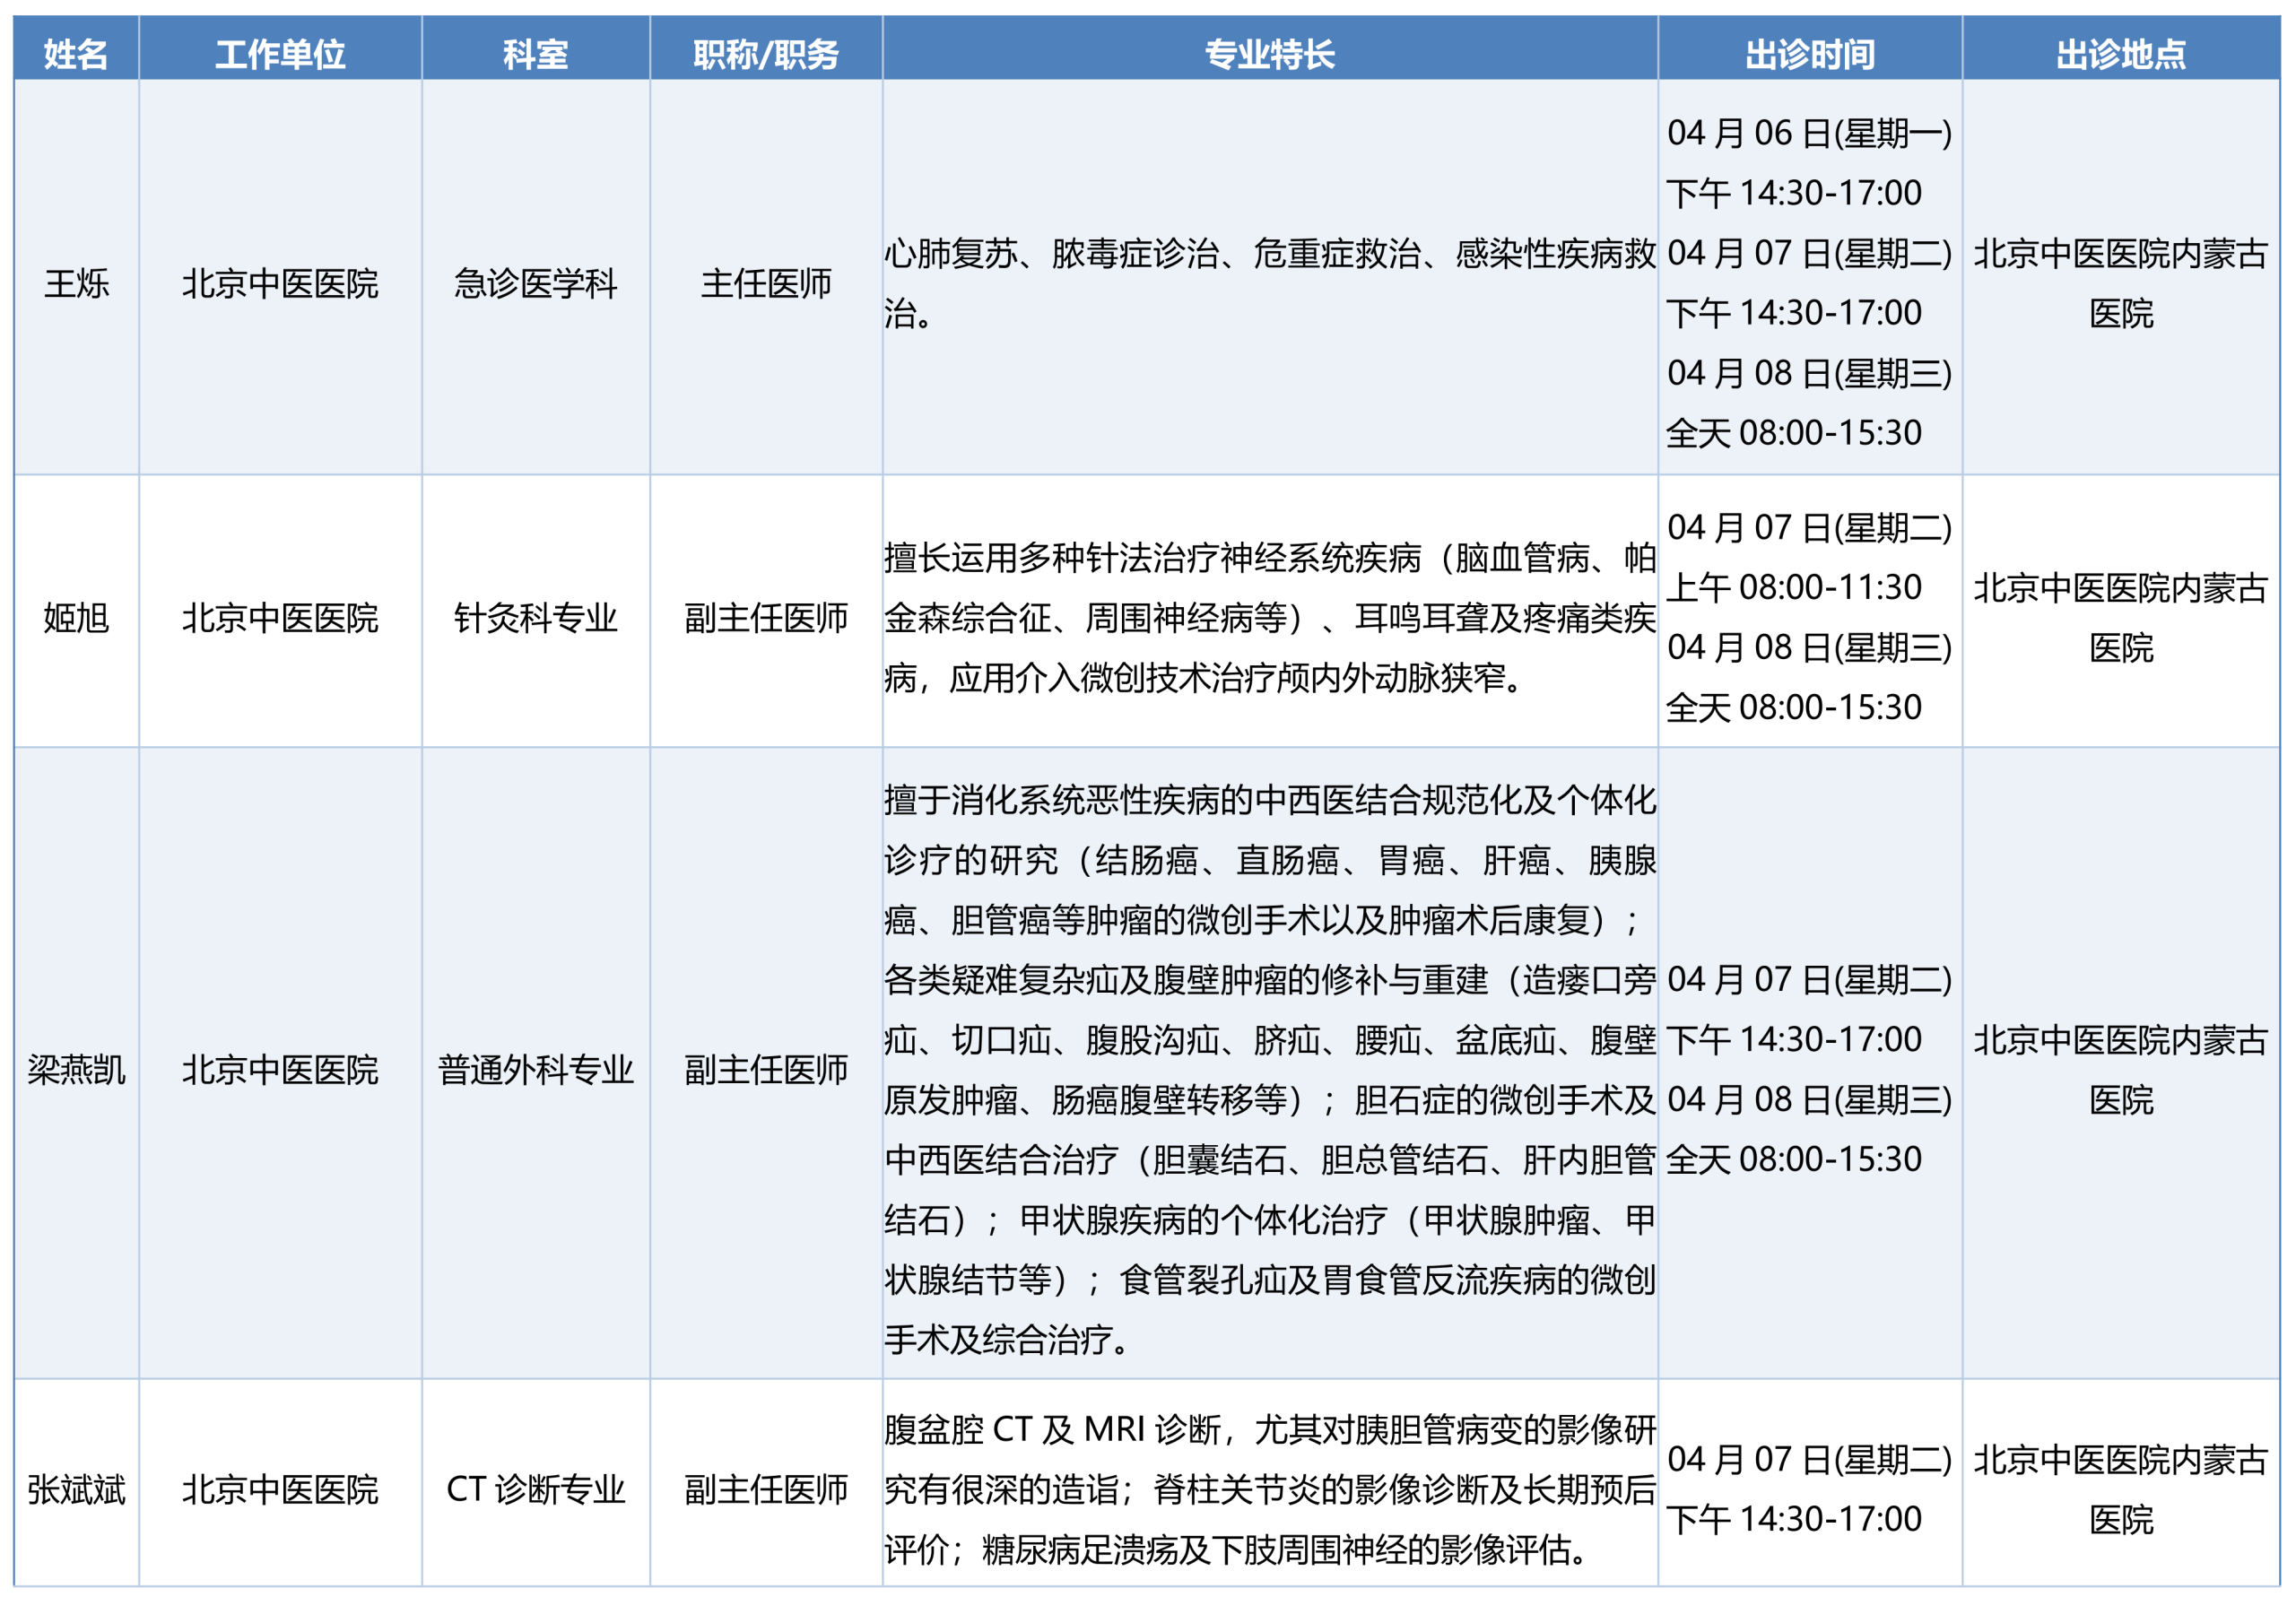Click the 普通外科专业 department cell

(x=535, y=1070)
